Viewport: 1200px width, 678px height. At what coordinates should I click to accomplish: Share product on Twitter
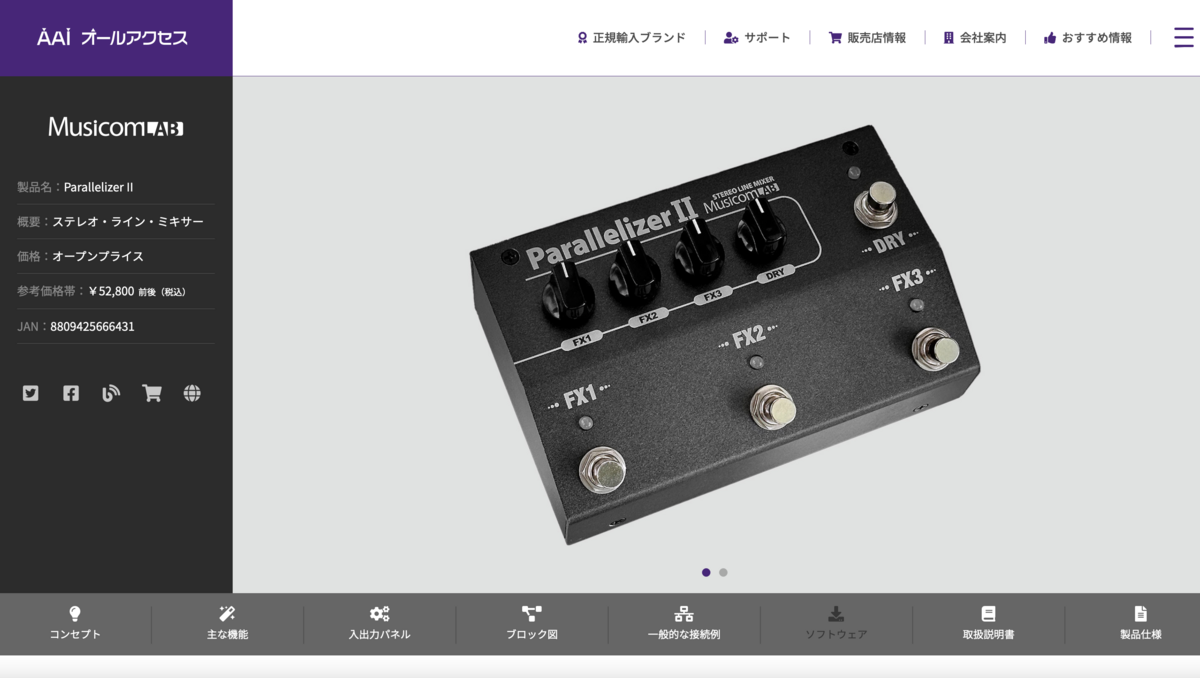pos(30,393)
